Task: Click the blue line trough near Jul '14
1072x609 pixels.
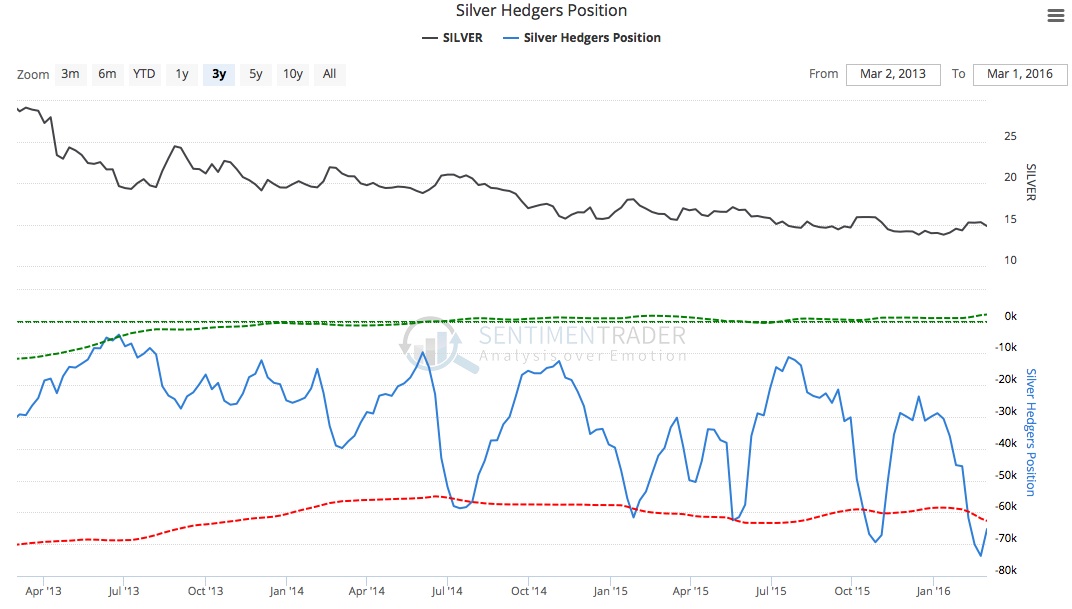Action: coord(460,508)
